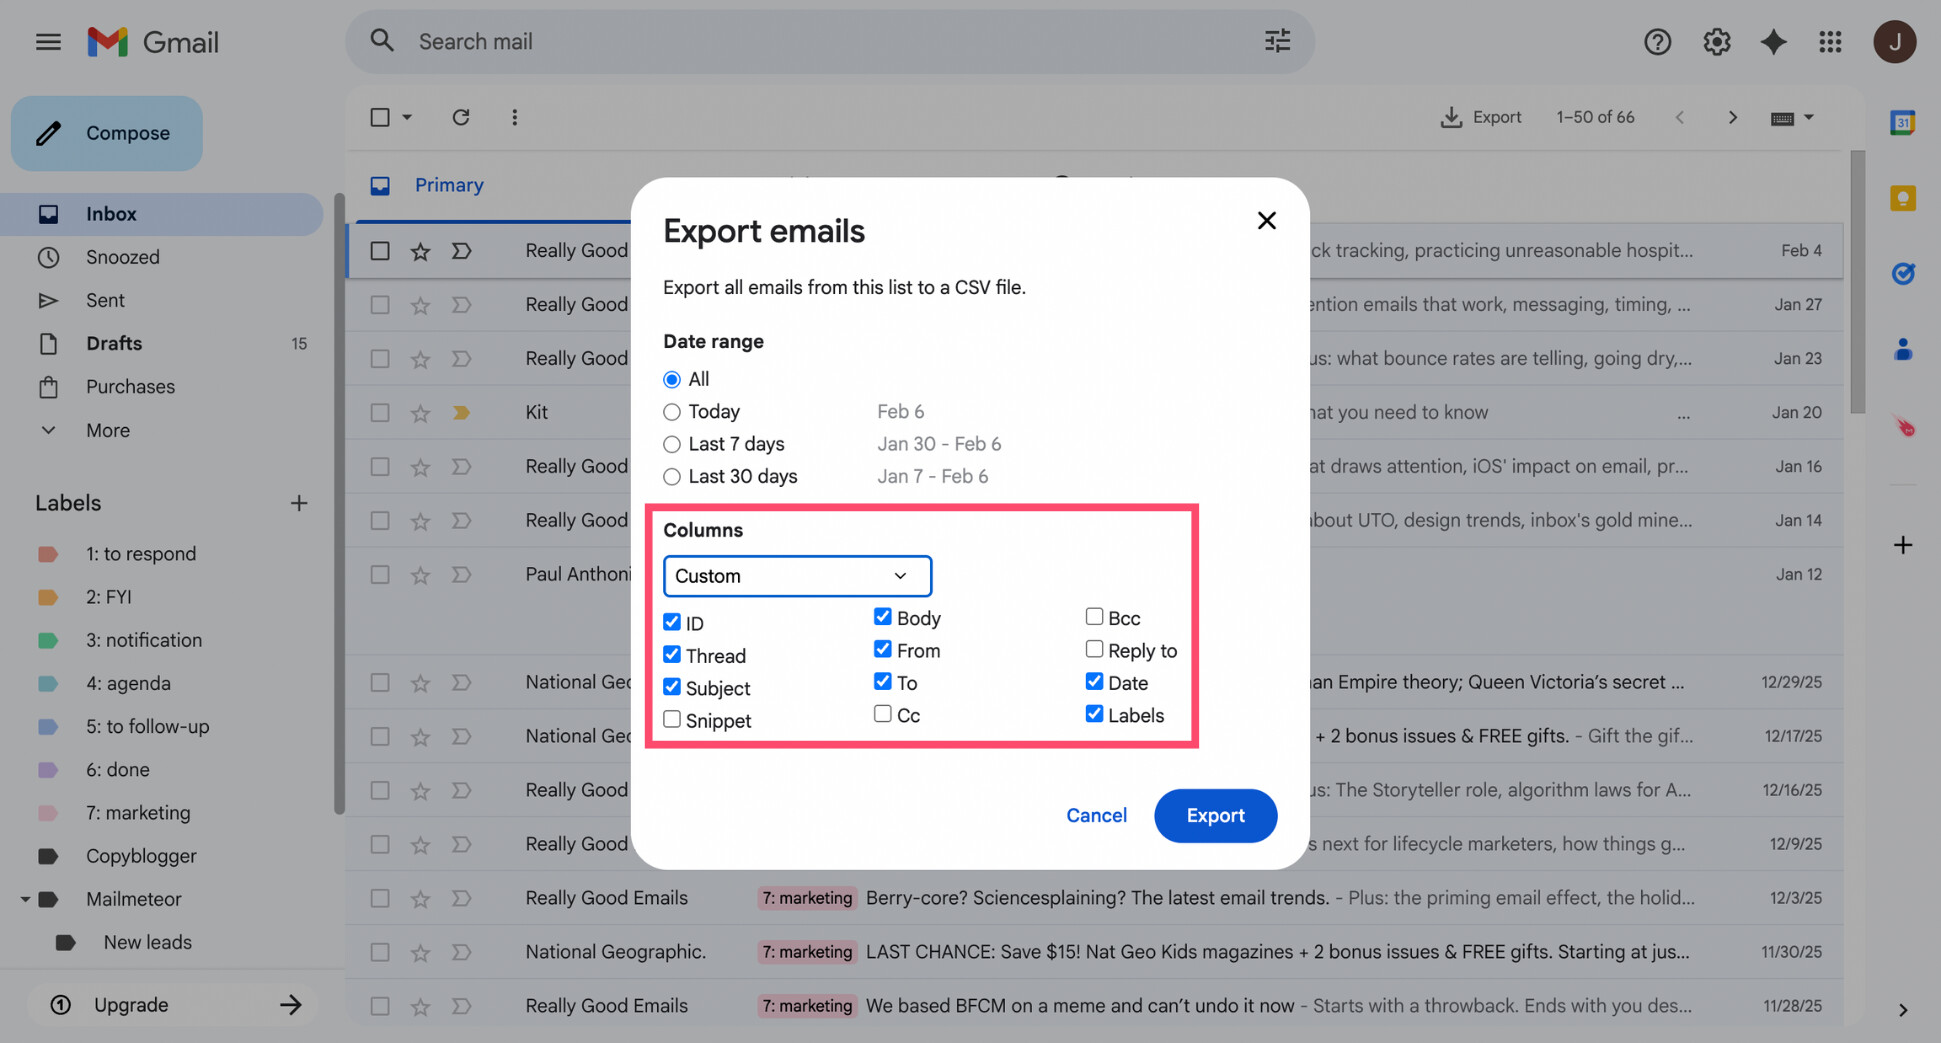Click the Search mail input field
The height and width of the screenshot is (1043, 1941).
700,41
